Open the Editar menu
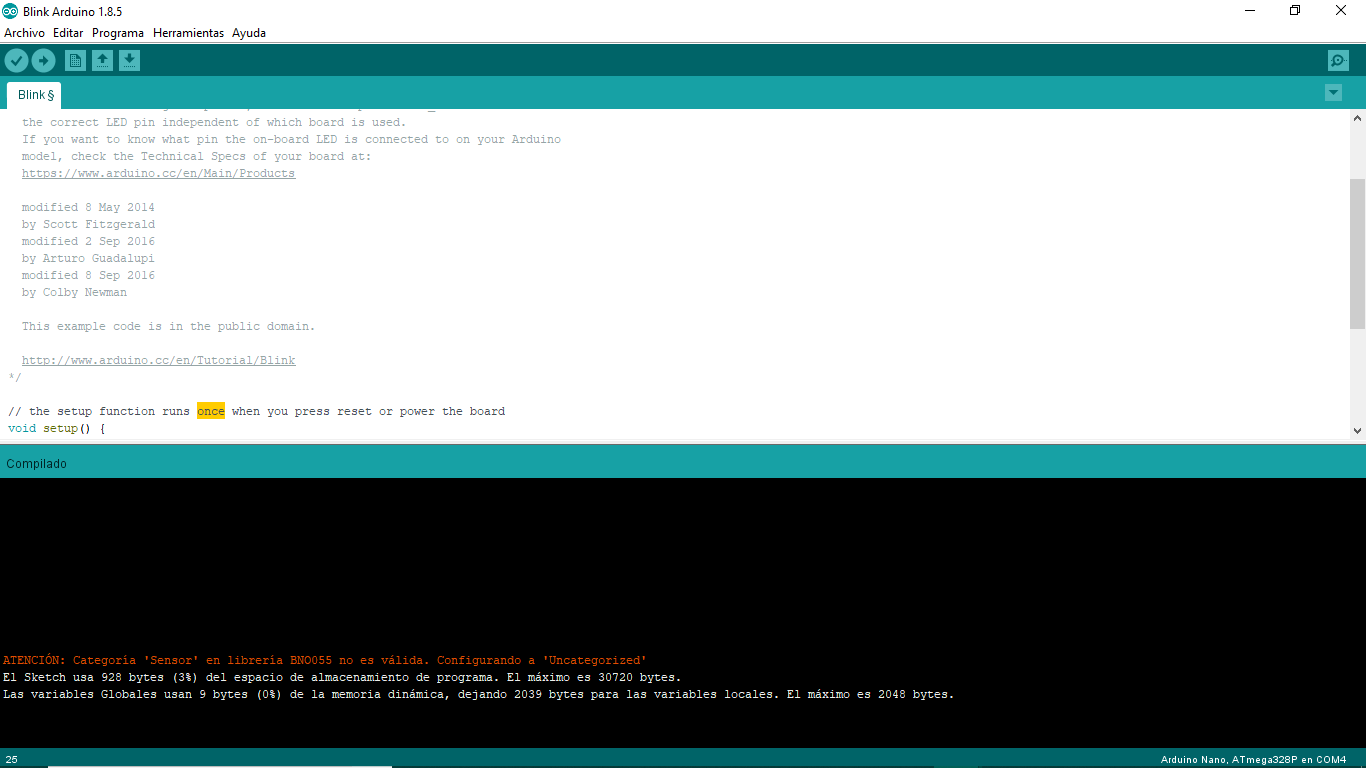 tap(68, 33)
